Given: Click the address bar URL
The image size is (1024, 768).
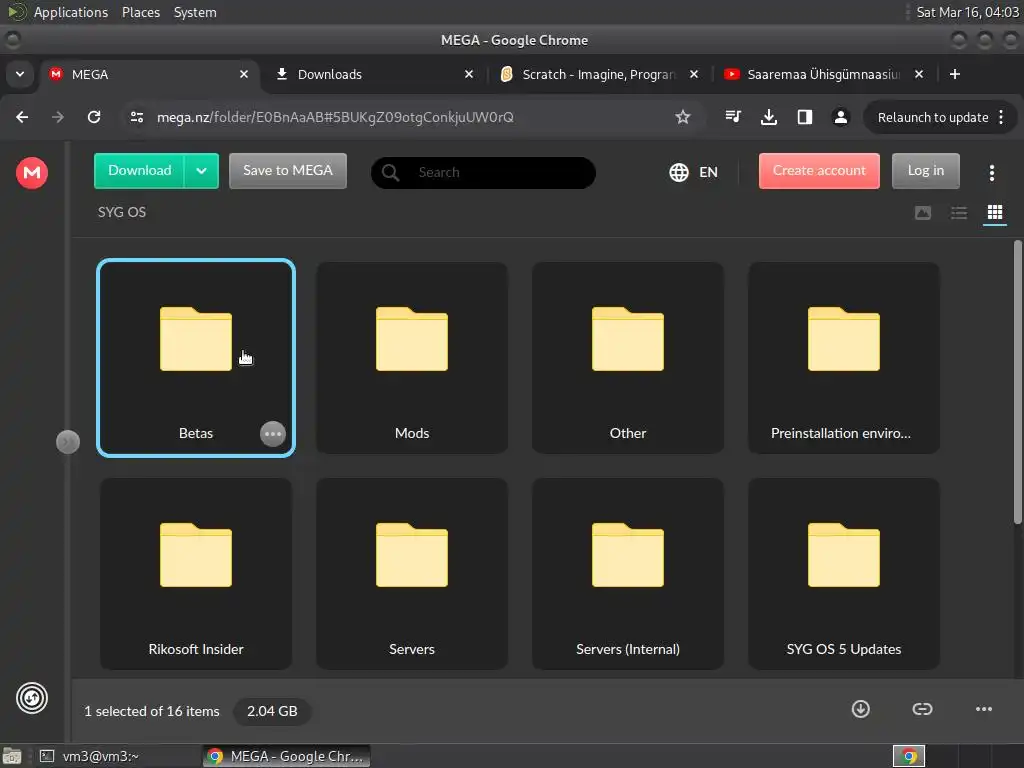Looking at the screenshot, I should (x=335, y=118).
